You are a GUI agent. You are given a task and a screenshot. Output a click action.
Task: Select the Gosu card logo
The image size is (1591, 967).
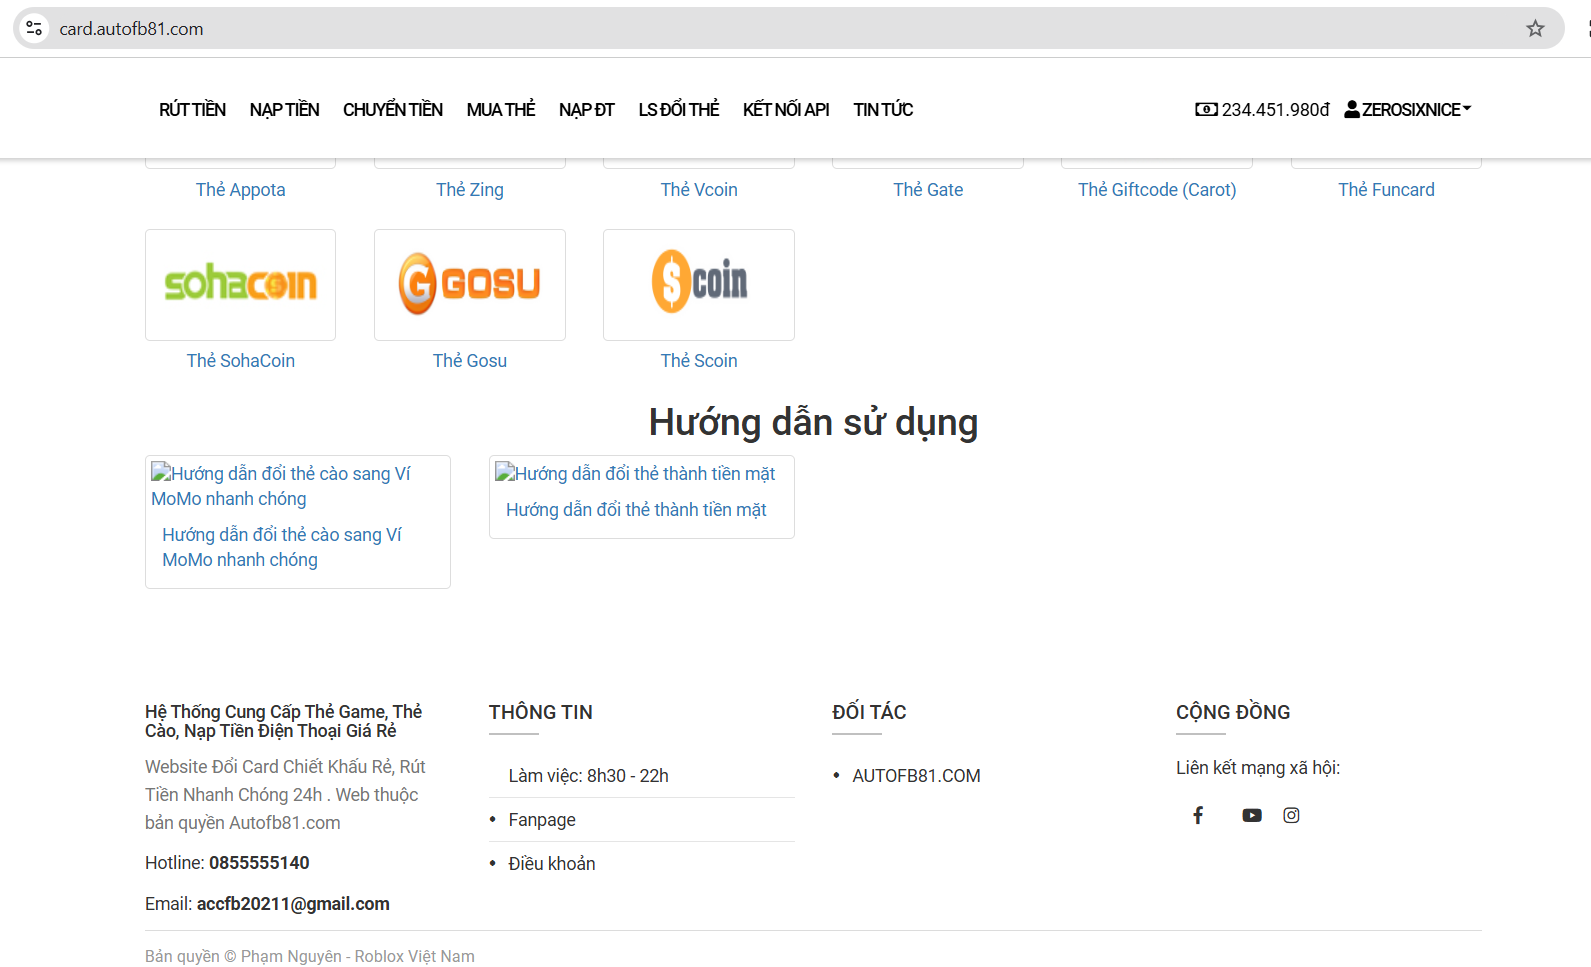(470, 285)
